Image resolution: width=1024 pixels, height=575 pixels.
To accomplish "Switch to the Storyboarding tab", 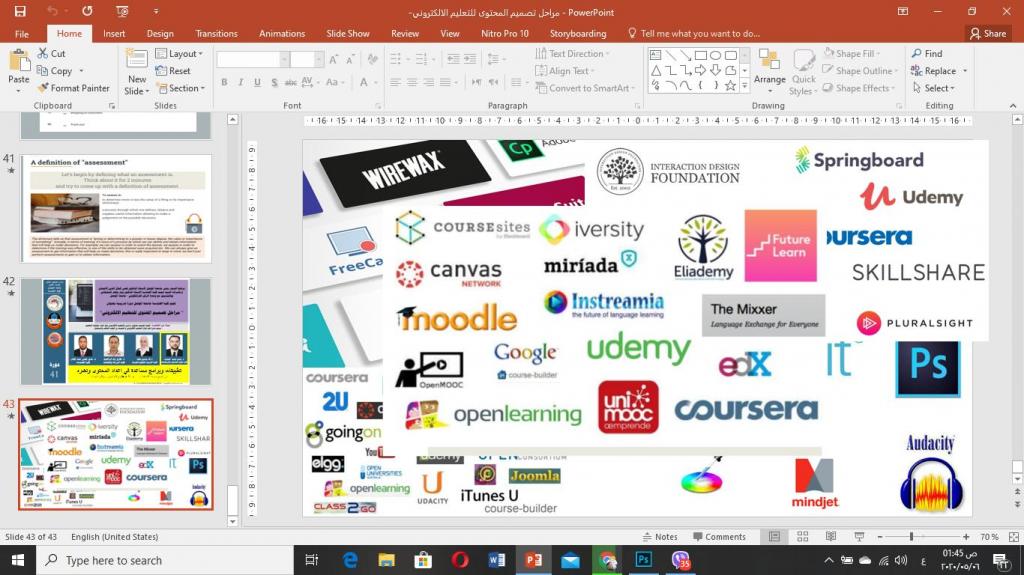I will point(577,33).
